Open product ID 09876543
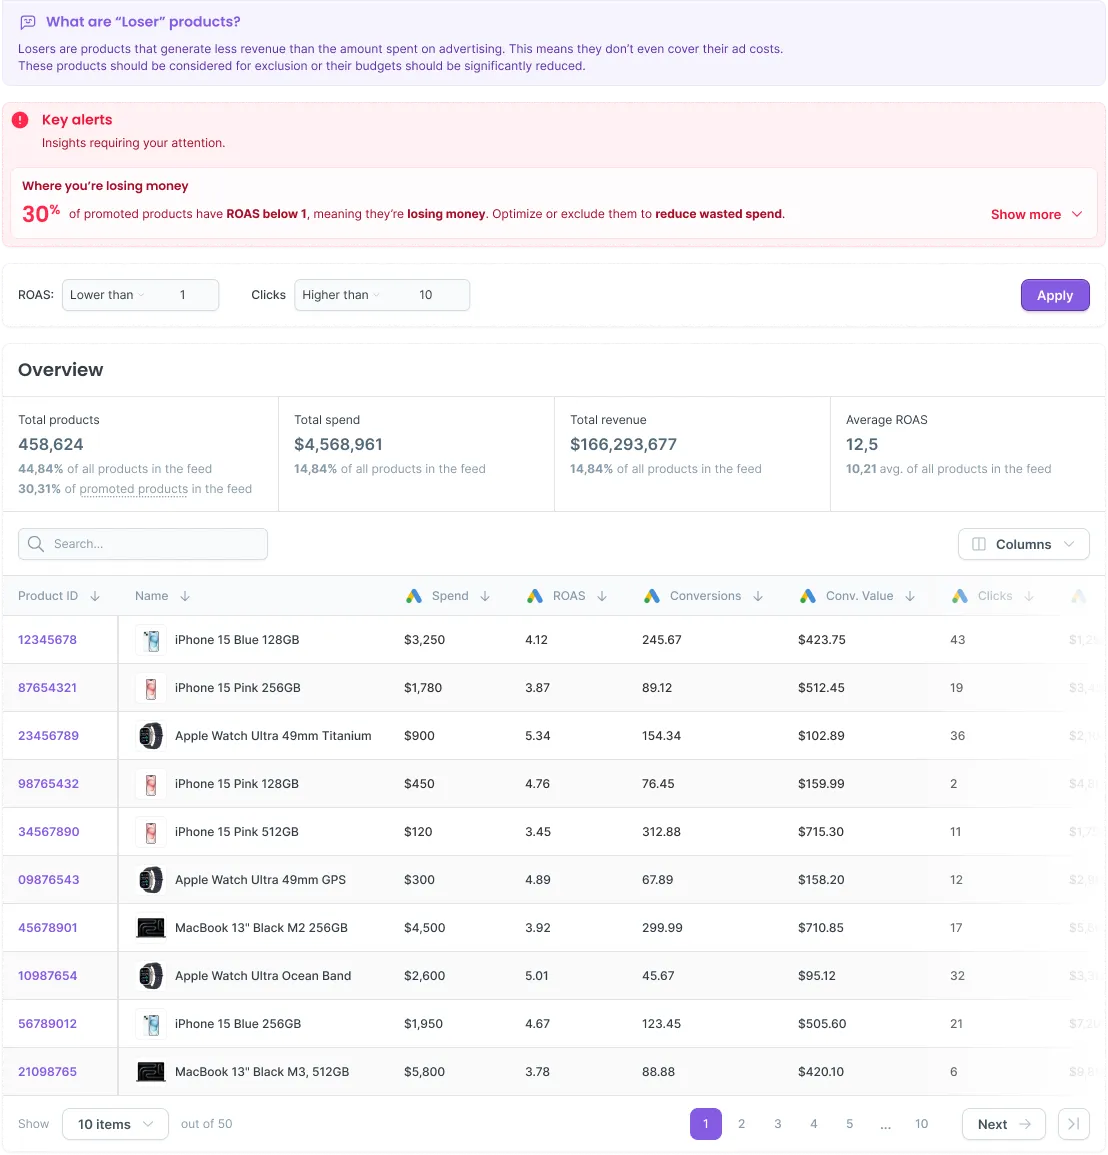The image size is (1108, 1155). tap(48, 880)
